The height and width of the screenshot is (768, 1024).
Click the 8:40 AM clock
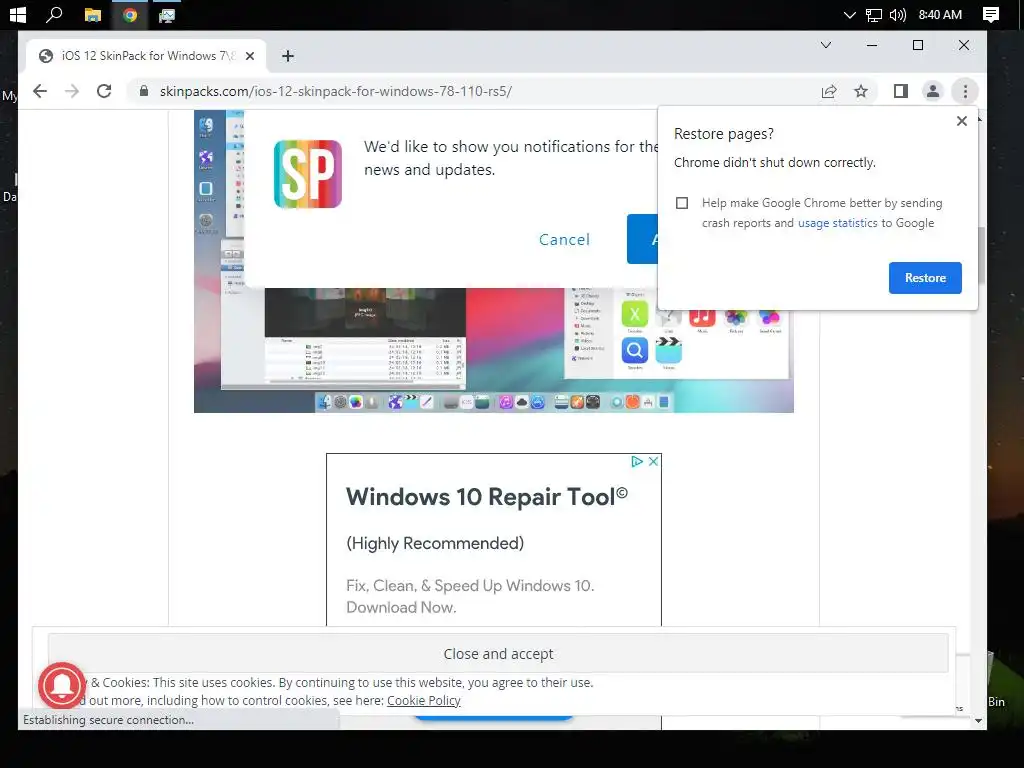[x=940, y=15]
